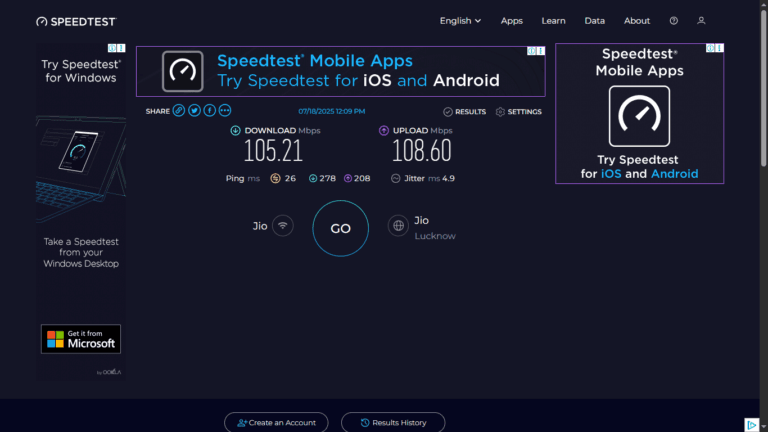Open more share options ellipsis icon
This screenshot has width=768, height=432.
pos(224,111)
